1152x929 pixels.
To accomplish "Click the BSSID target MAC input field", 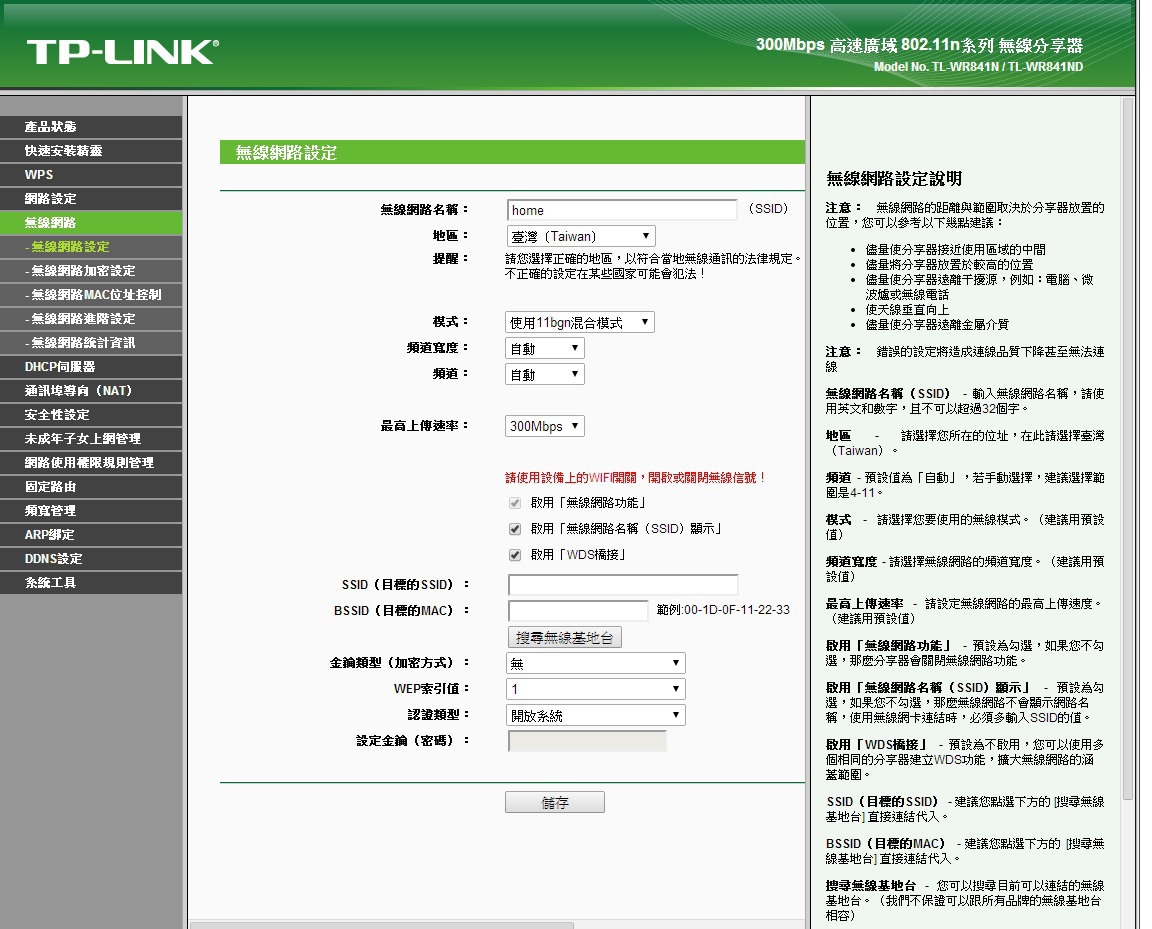I will [x=578, y=610].
